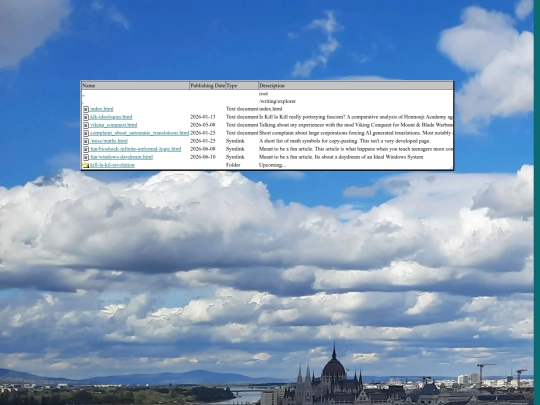This screenshot has width=540, height=405.
Task: Click the document icon next to index.html
Action: click(86, 109)
